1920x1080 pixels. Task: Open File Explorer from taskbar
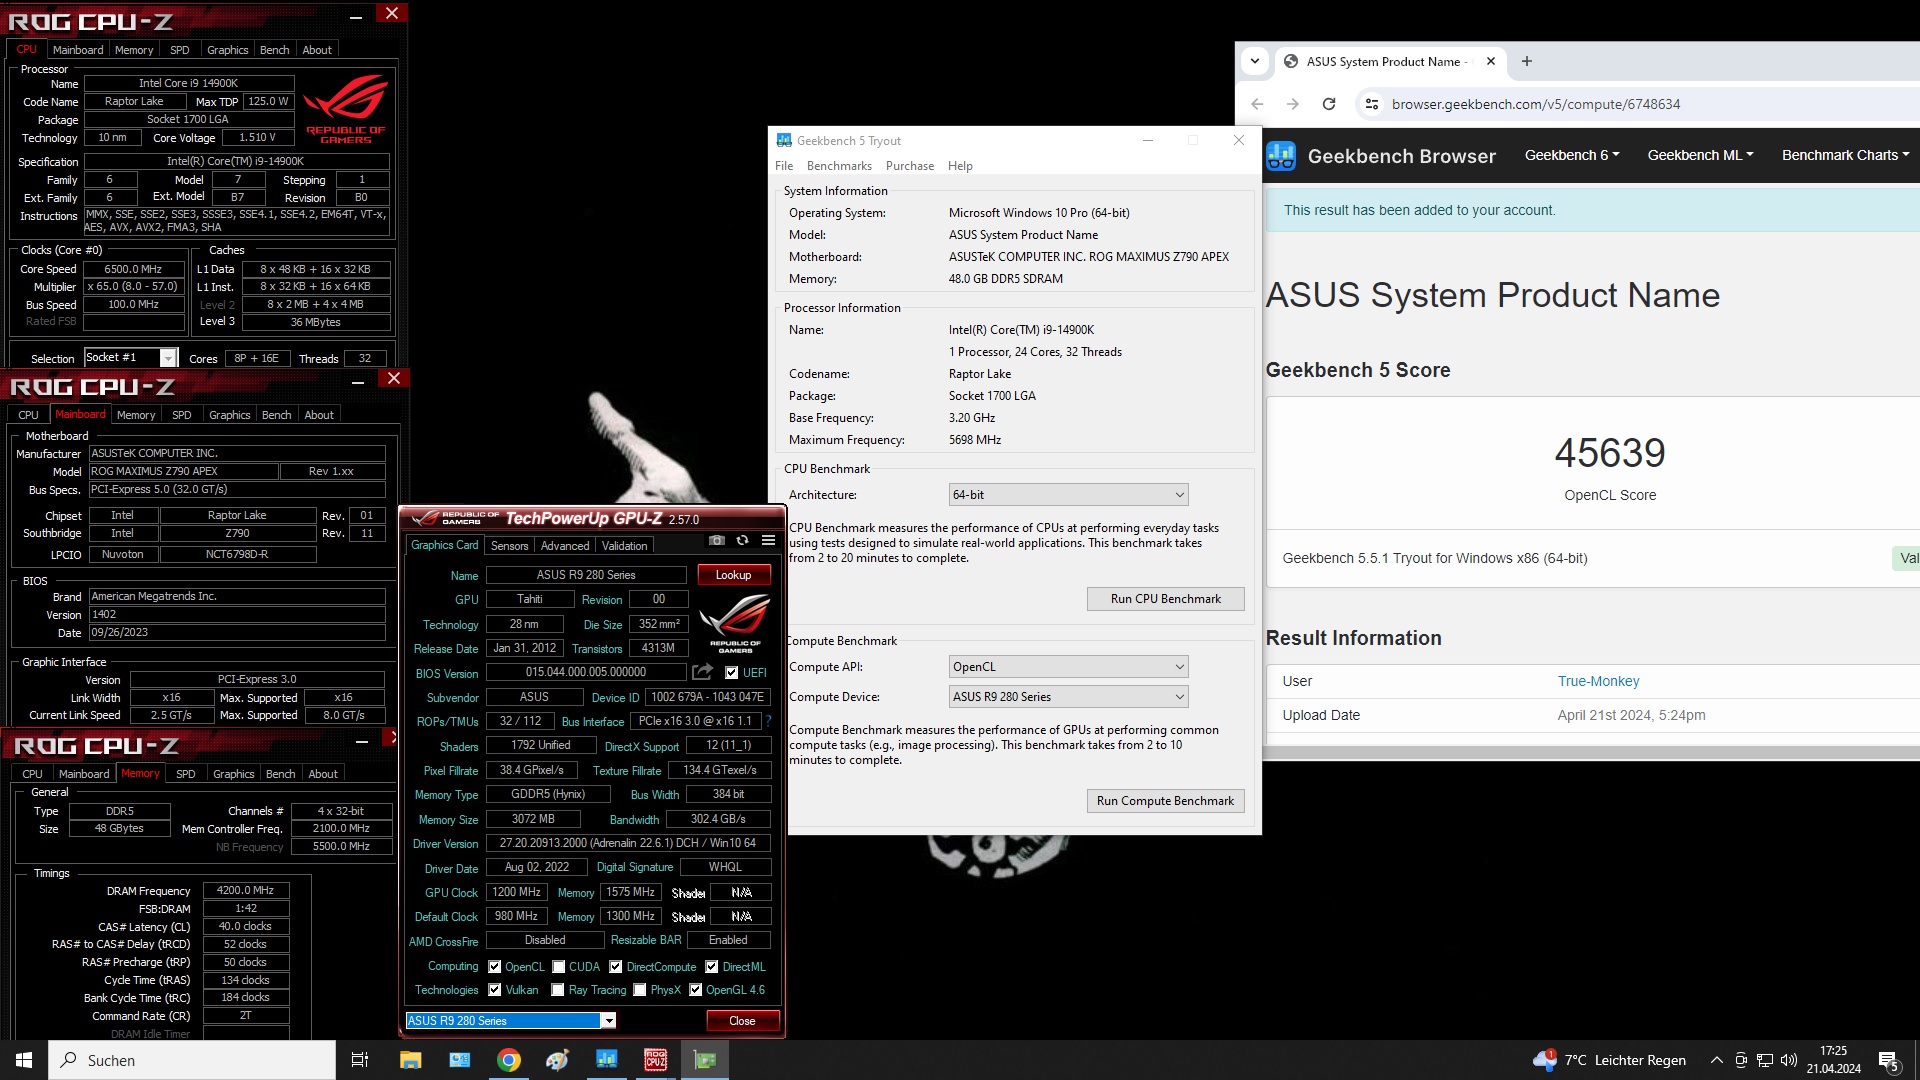(411, 1060)
